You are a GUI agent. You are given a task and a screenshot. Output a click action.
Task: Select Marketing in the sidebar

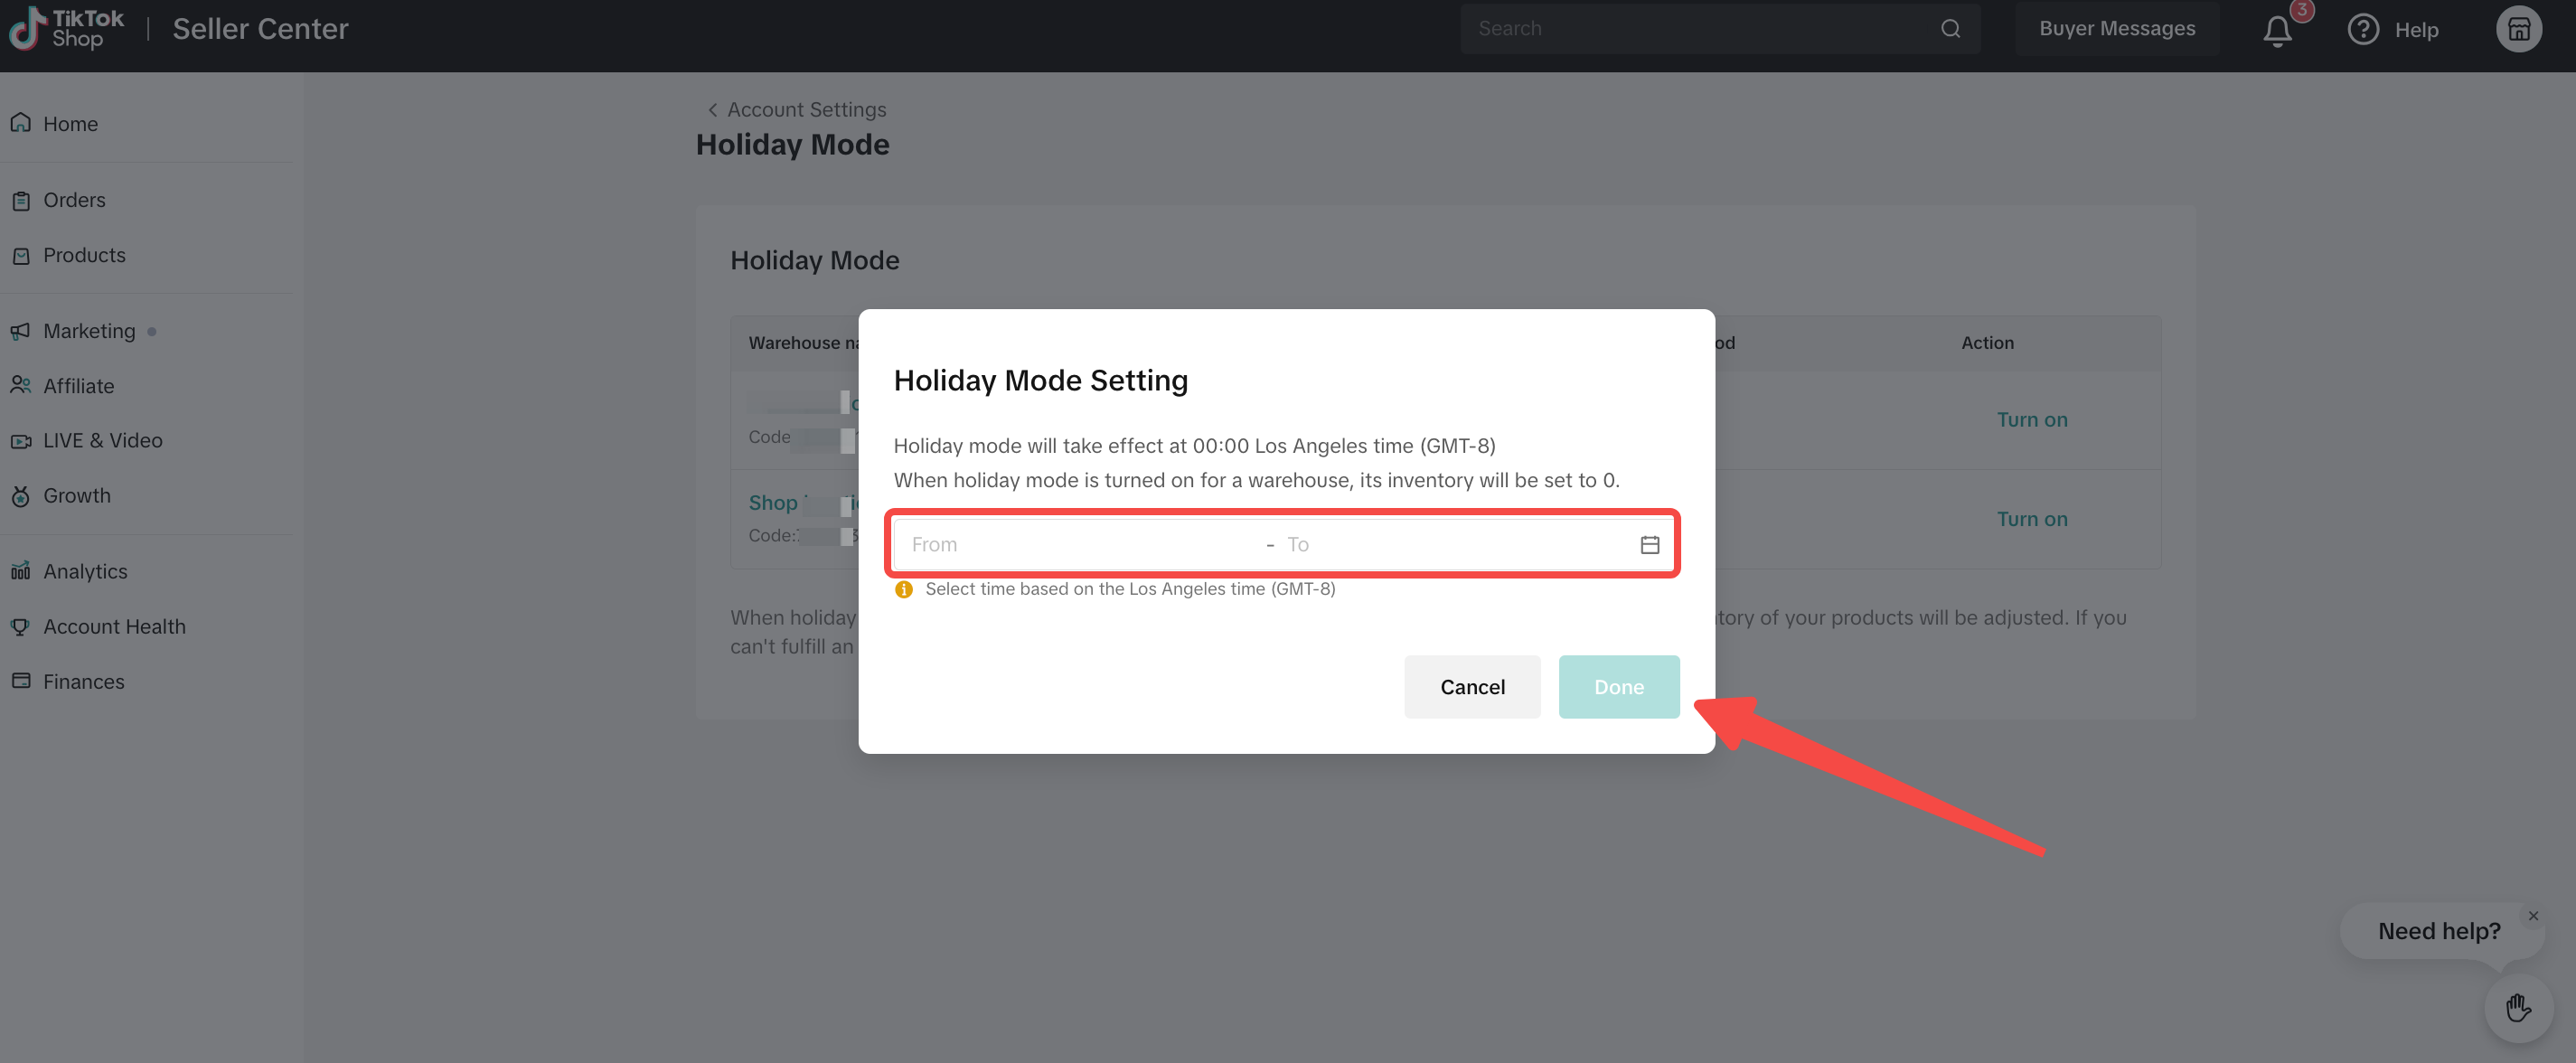click(x=89, y=331)
